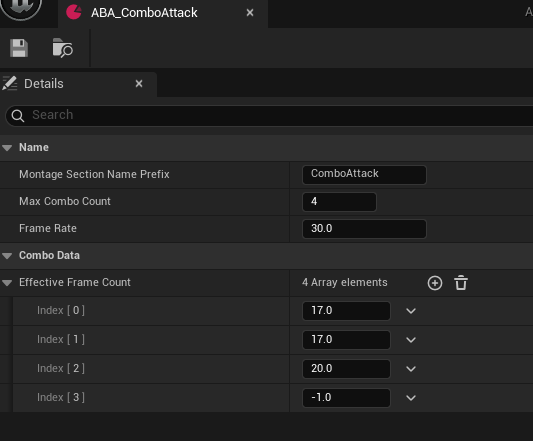Close the Details panel tab

(x=139, y=84)
